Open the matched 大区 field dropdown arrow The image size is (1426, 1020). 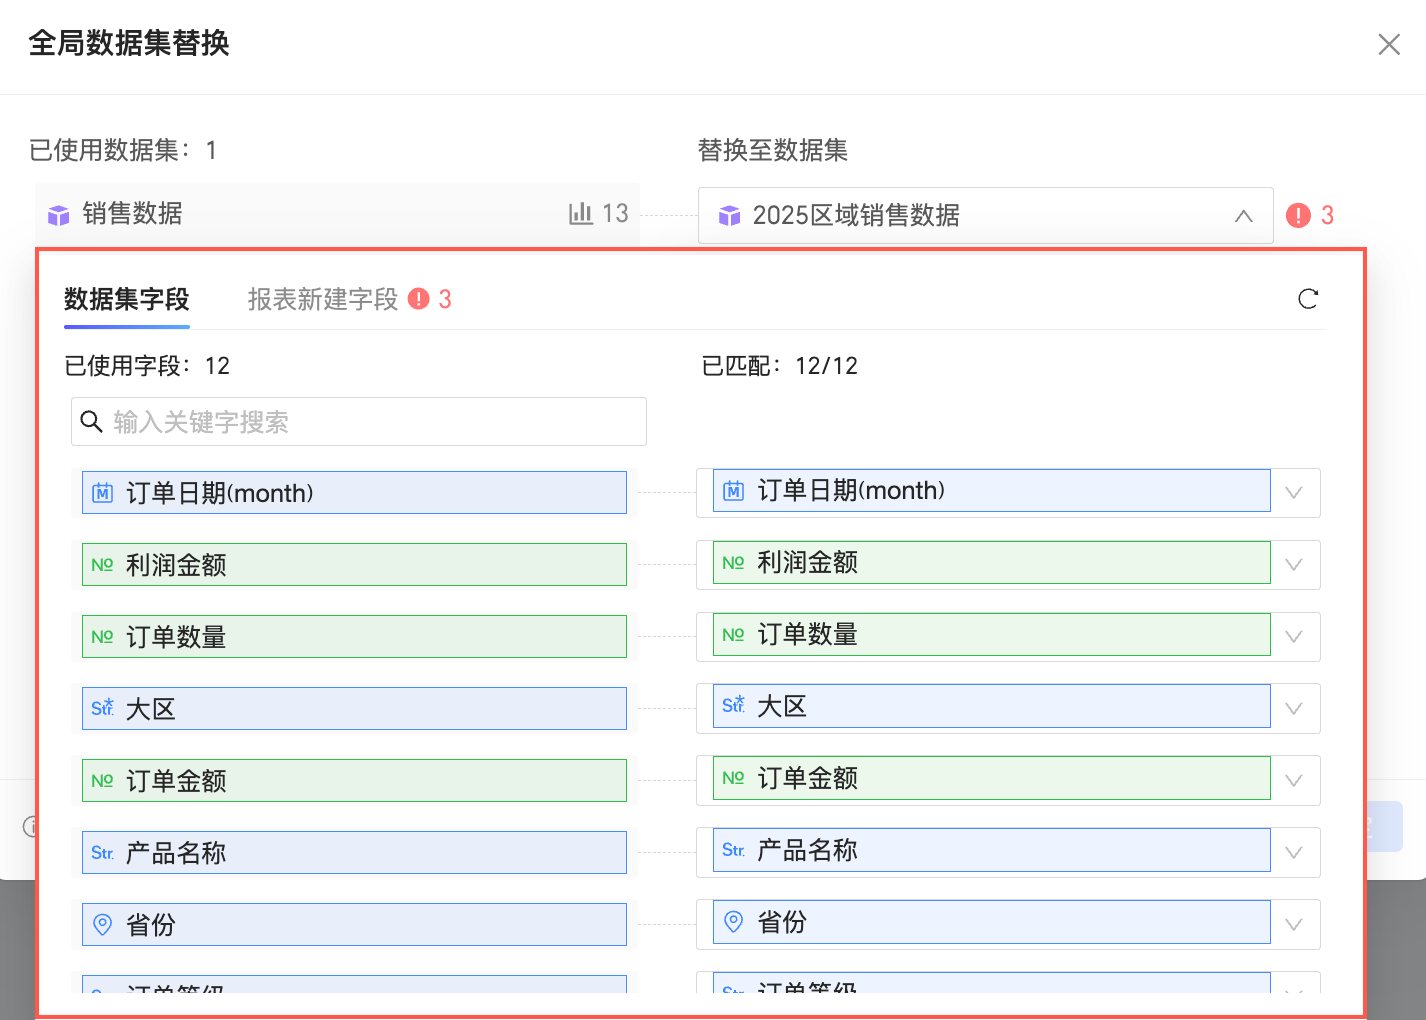[x=1293, y=709]
